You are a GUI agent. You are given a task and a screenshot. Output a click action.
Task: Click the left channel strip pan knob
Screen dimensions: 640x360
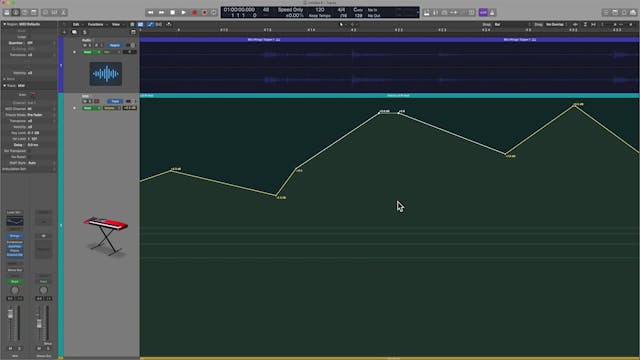(15, 290)
